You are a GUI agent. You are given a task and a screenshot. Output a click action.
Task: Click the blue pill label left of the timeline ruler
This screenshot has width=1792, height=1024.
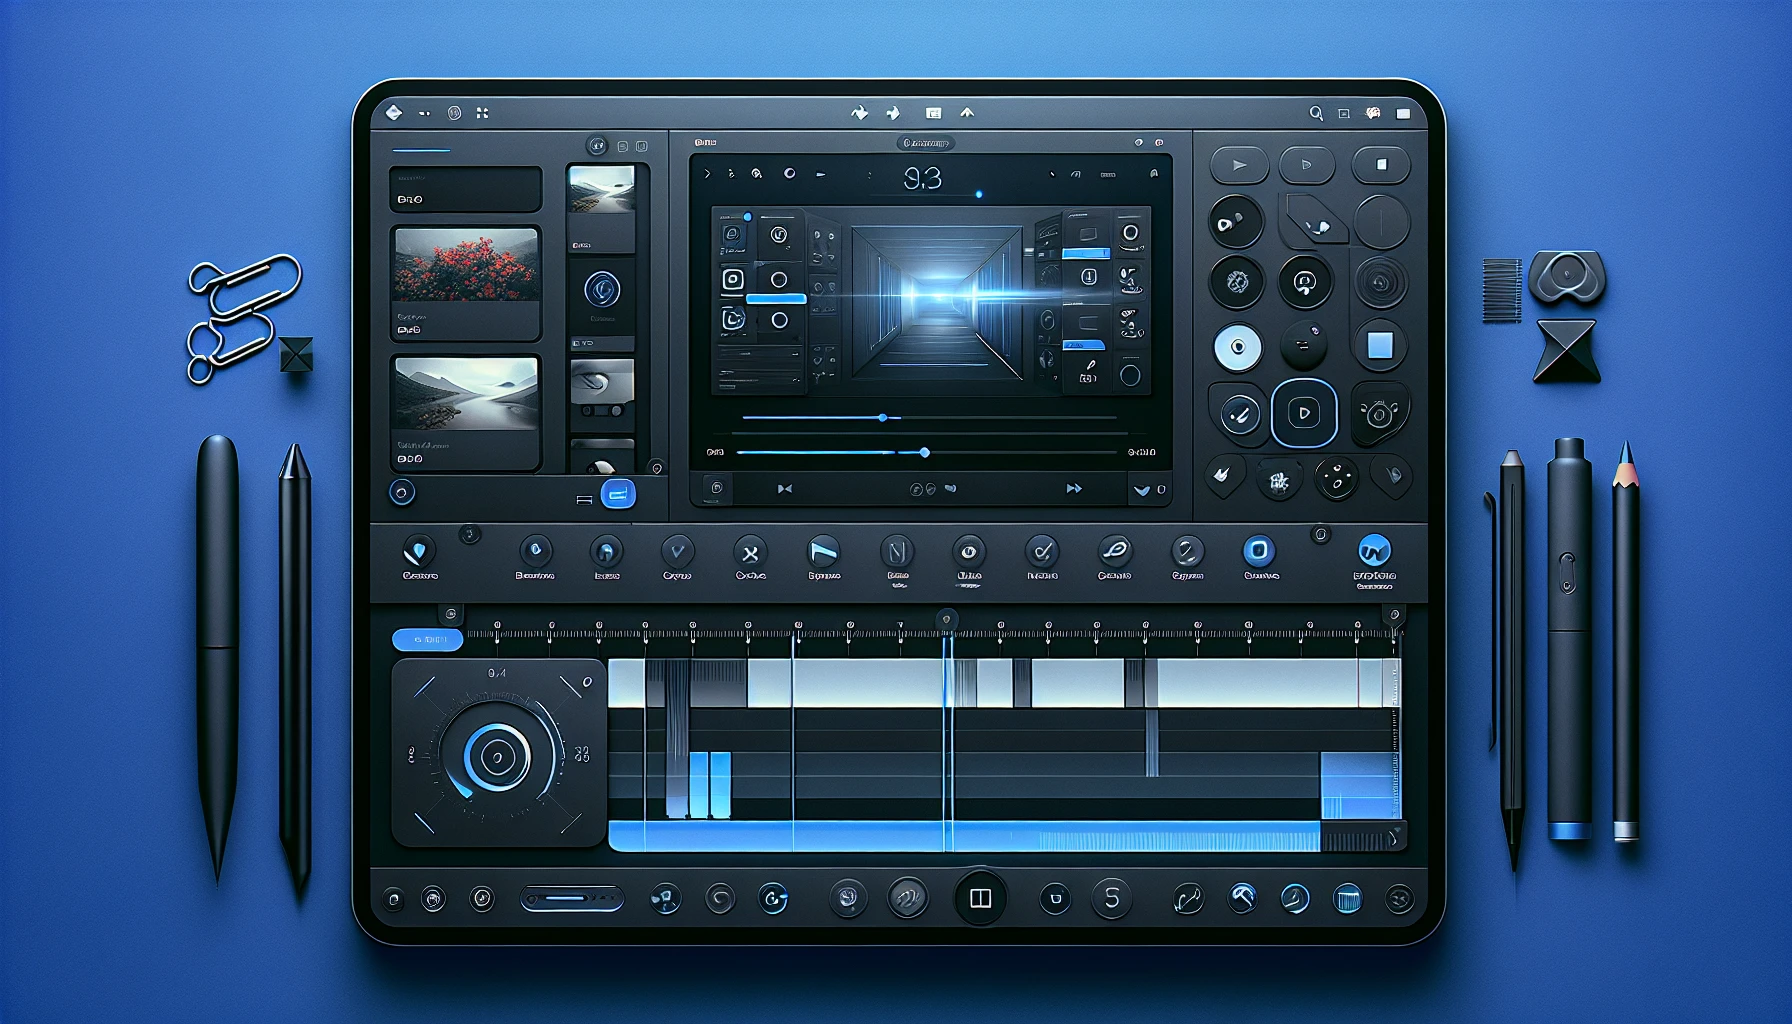pyautogui.click(x=428, y=639)
